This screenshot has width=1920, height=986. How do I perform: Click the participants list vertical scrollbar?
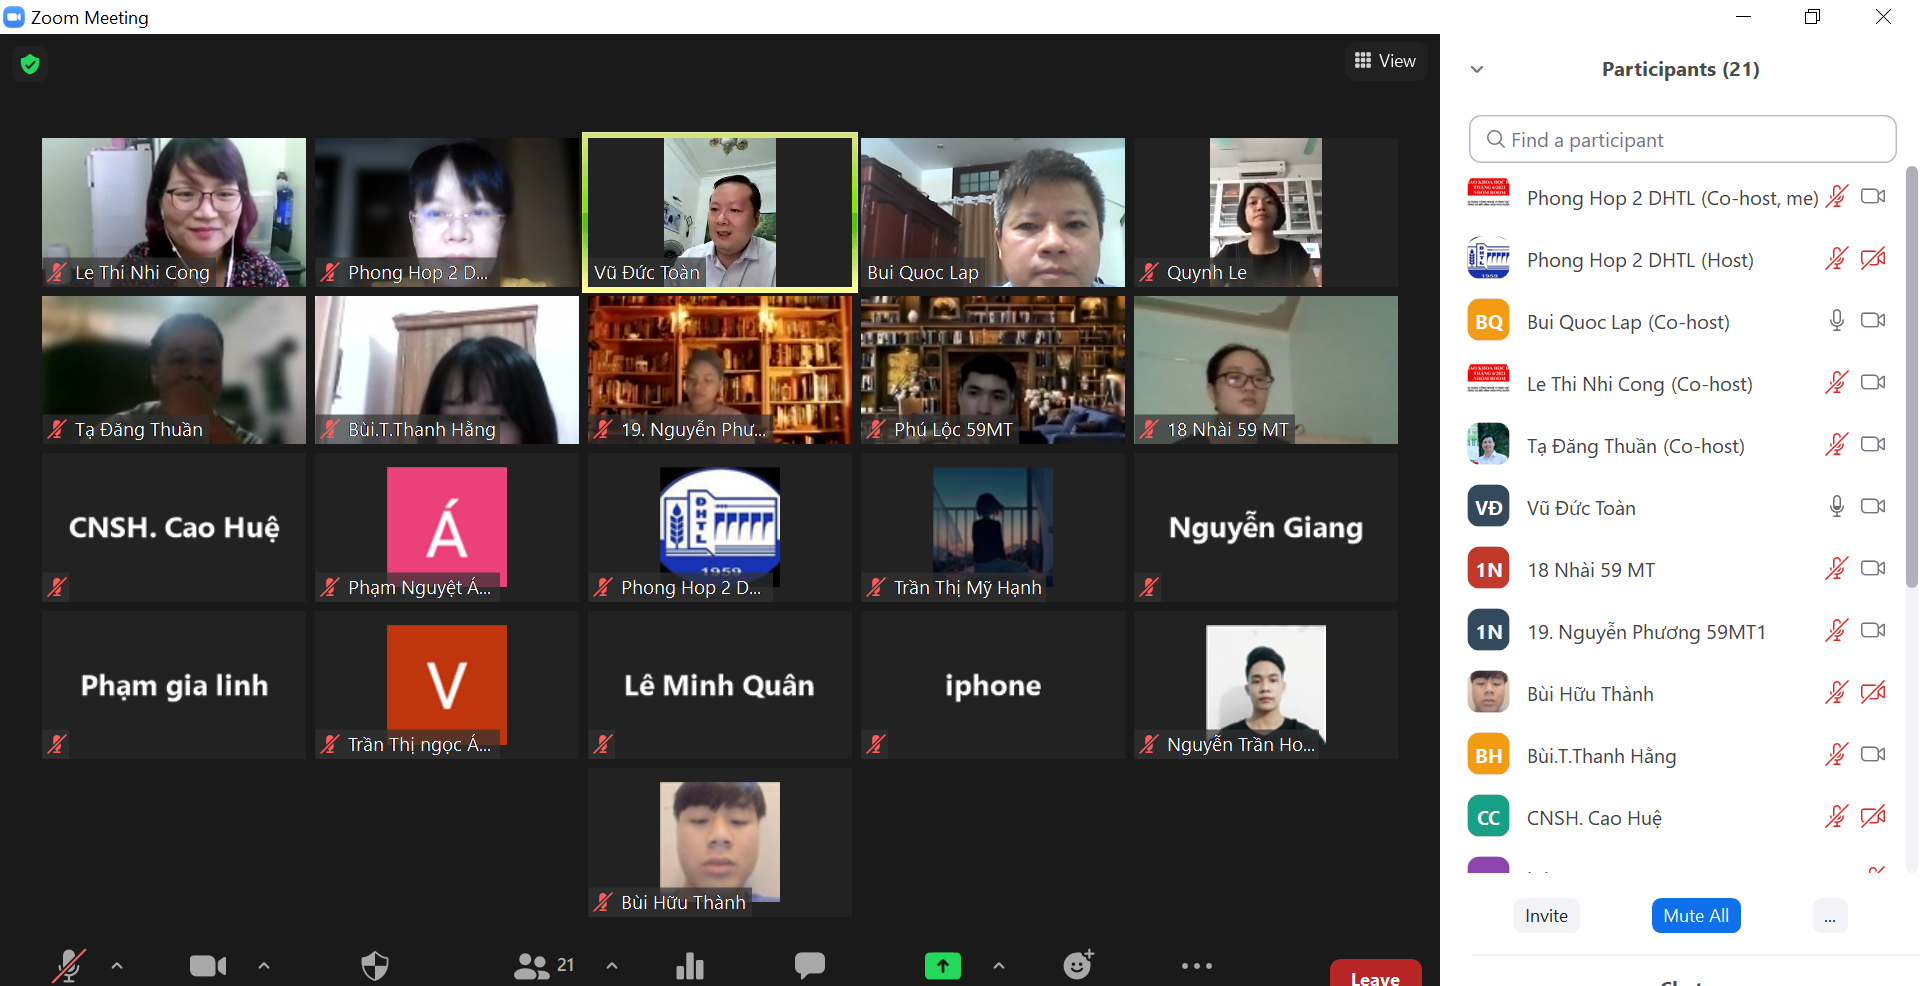pos(1911,380)
